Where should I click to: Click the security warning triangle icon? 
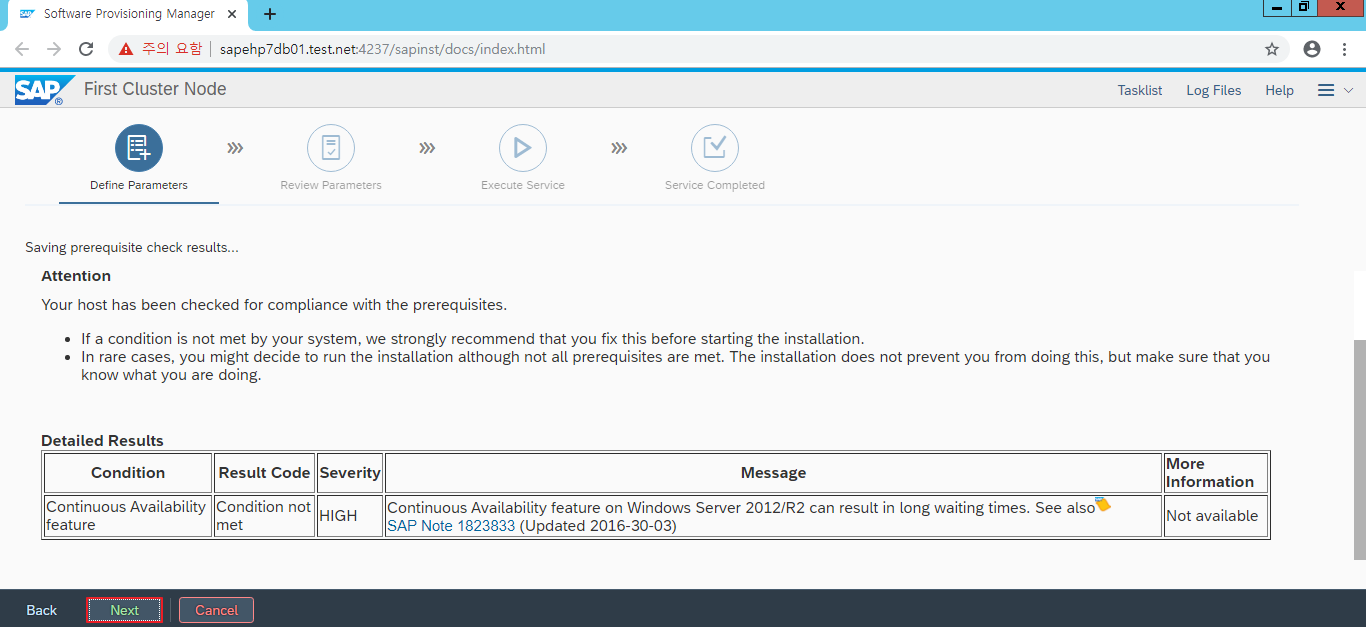pos(125,49)
